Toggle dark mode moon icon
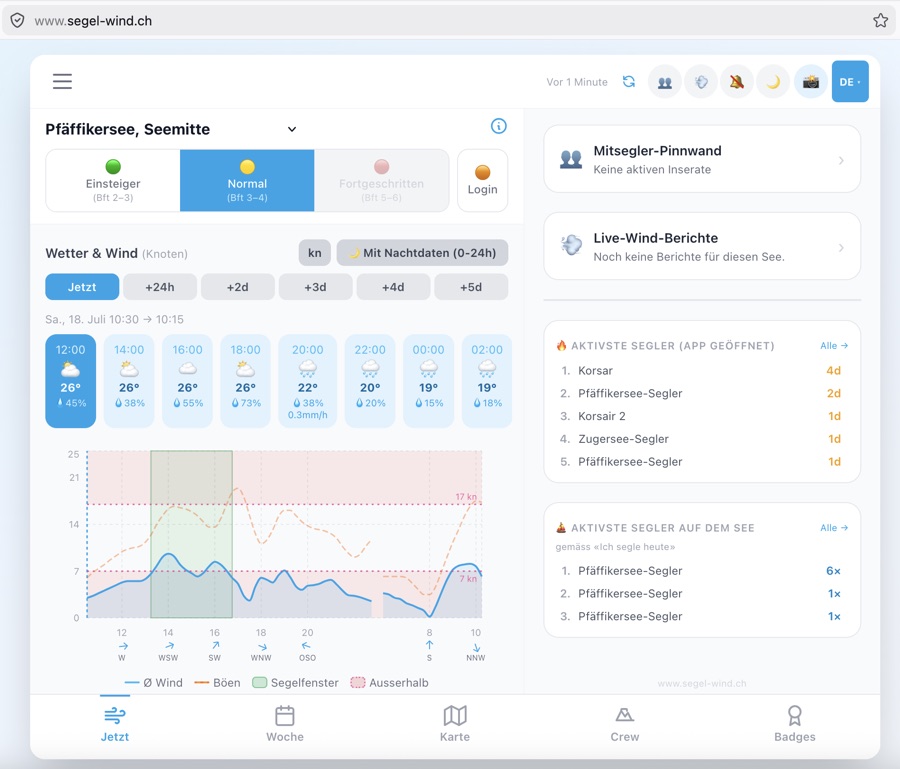Viewport: 900px width, 769px height. click(773, 82)
